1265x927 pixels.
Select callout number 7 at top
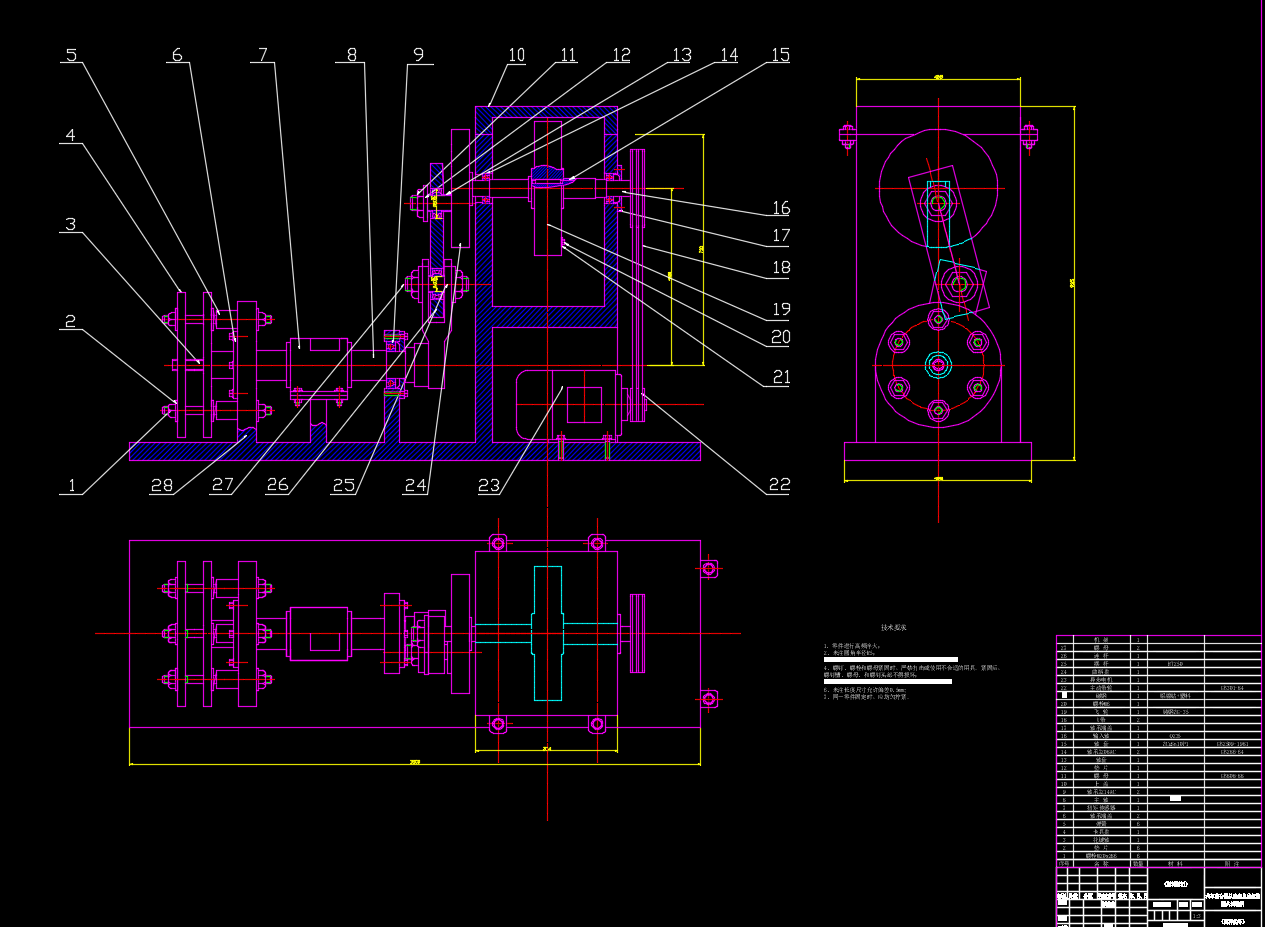click(x=263, y=55)
